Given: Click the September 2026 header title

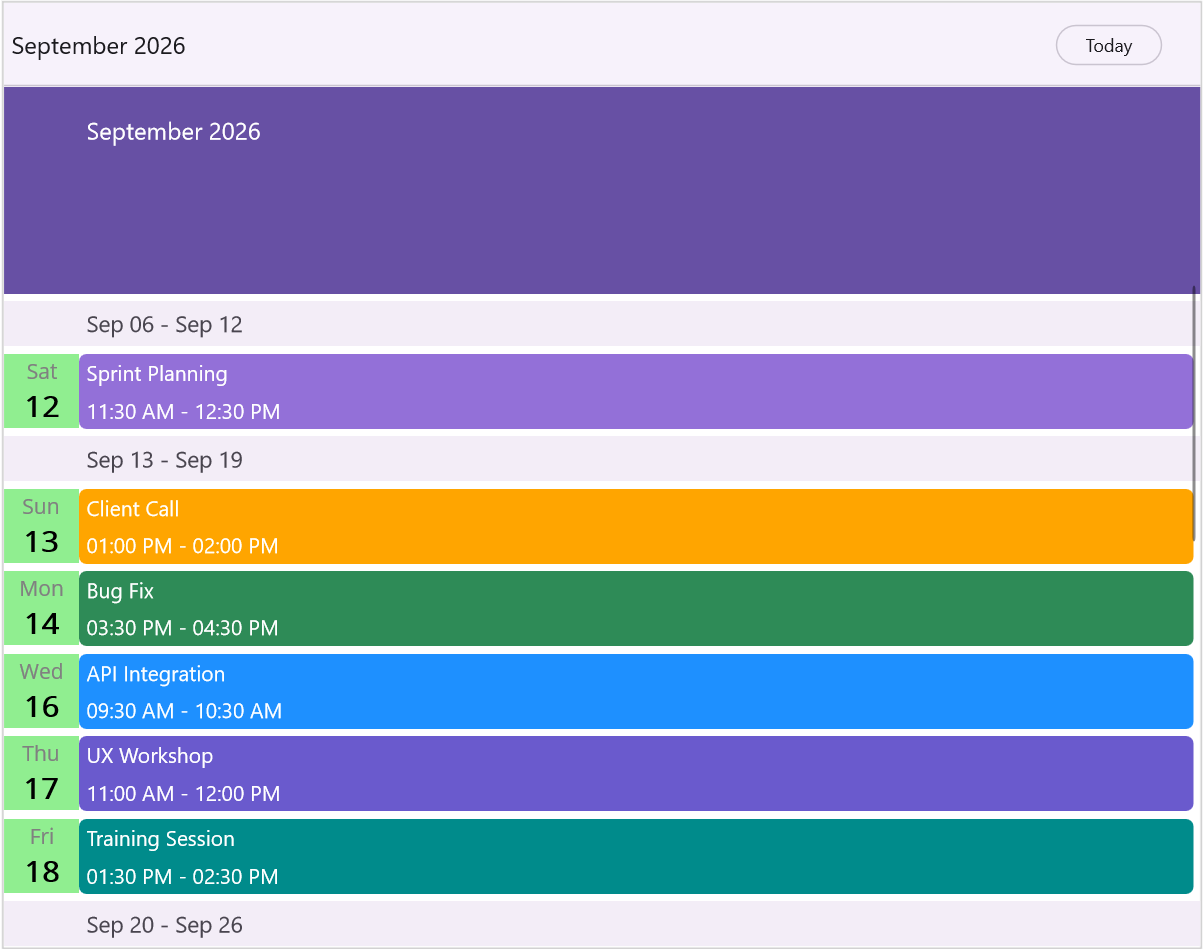Looking at the screenshot, I should pyautogui.click(x=99, y=46).
